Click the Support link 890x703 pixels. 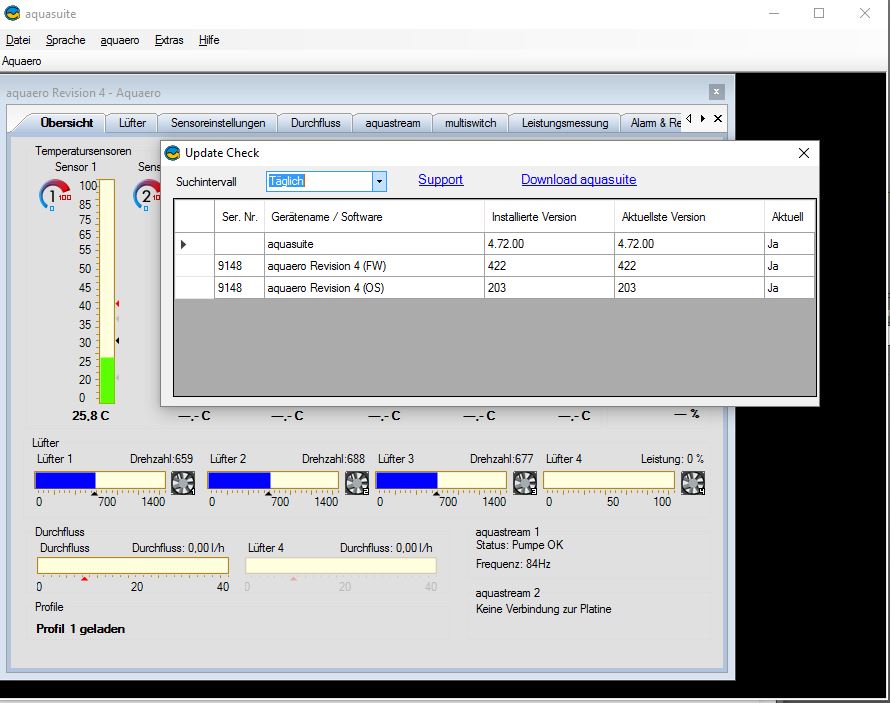coord(440,180)
